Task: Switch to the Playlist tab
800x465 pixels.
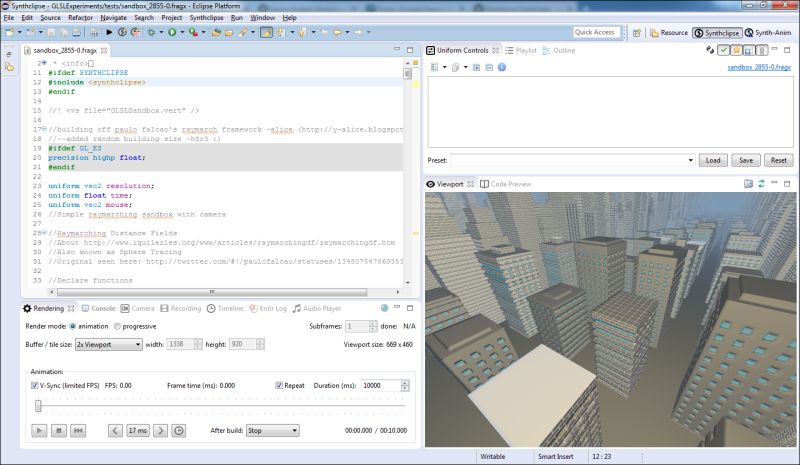Action: (521, 51)
